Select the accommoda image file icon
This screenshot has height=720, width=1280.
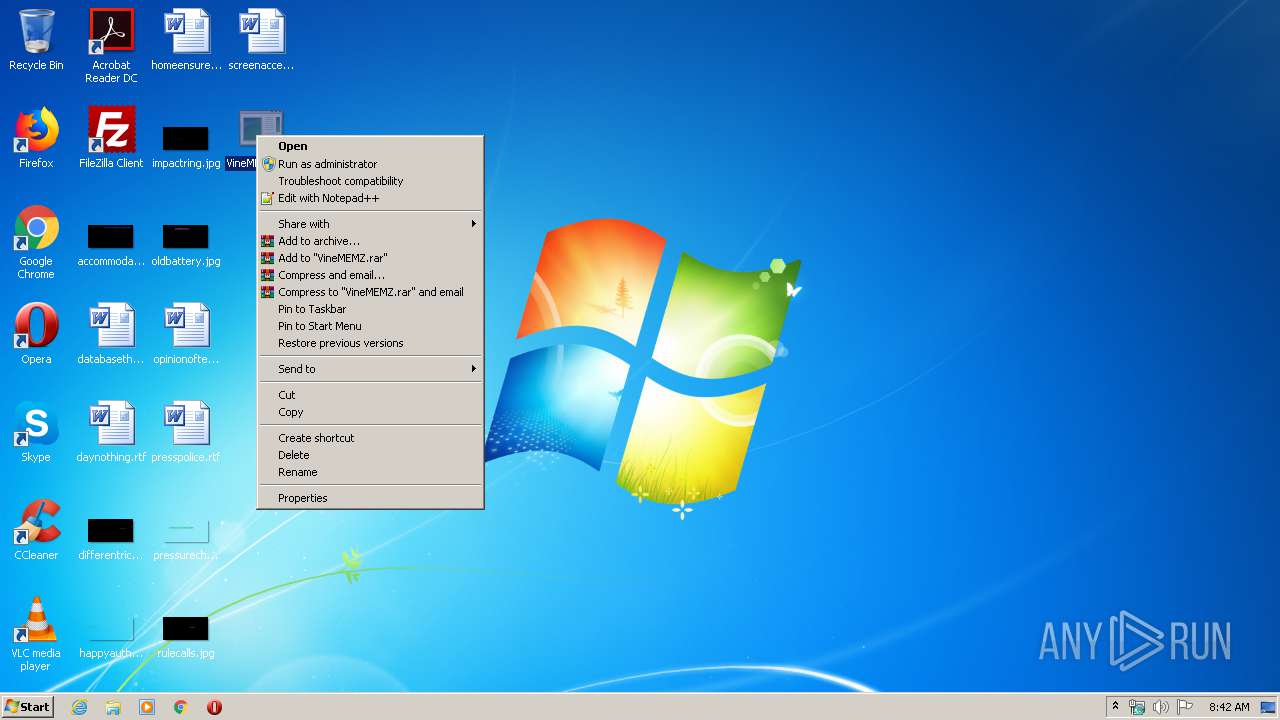point(111,245)
